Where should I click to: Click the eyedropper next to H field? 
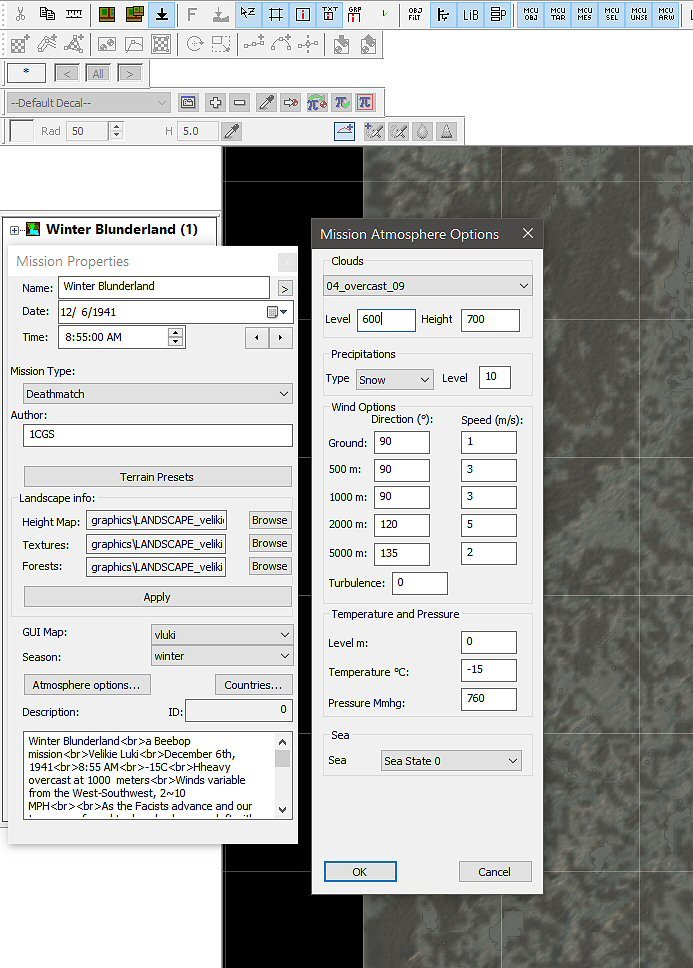tap(231, 131)
